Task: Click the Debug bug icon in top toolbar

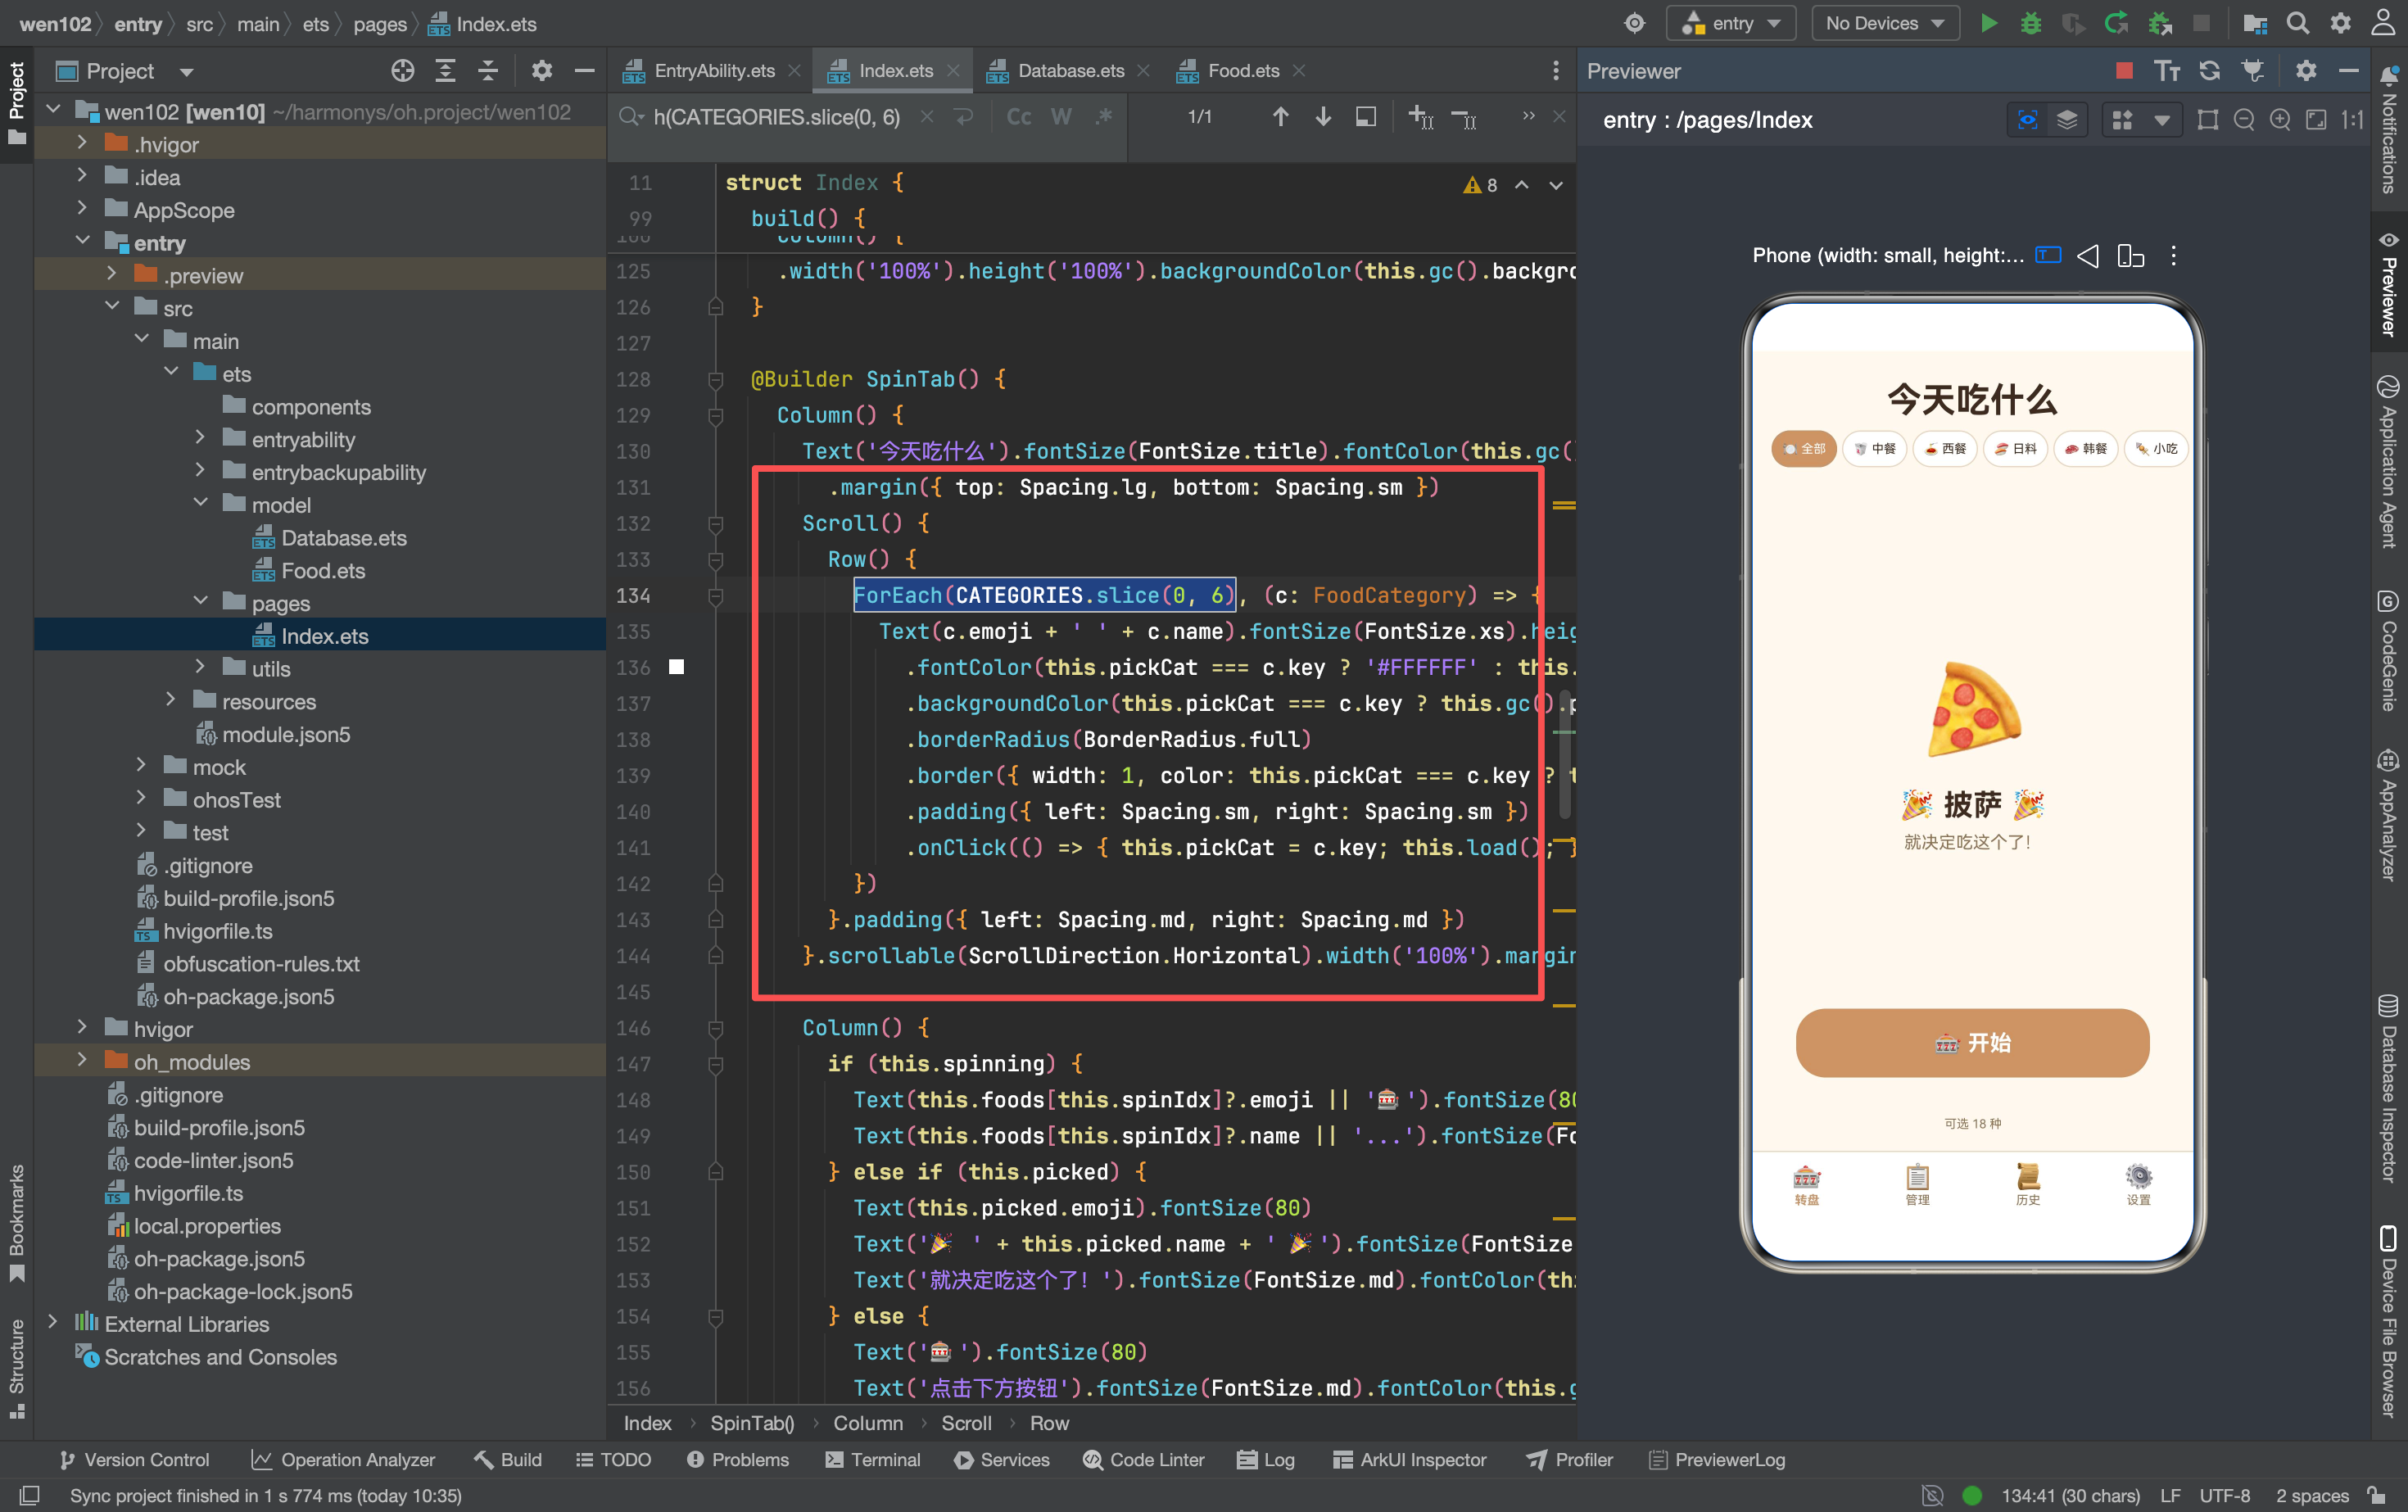Action: pos(2030,23)
